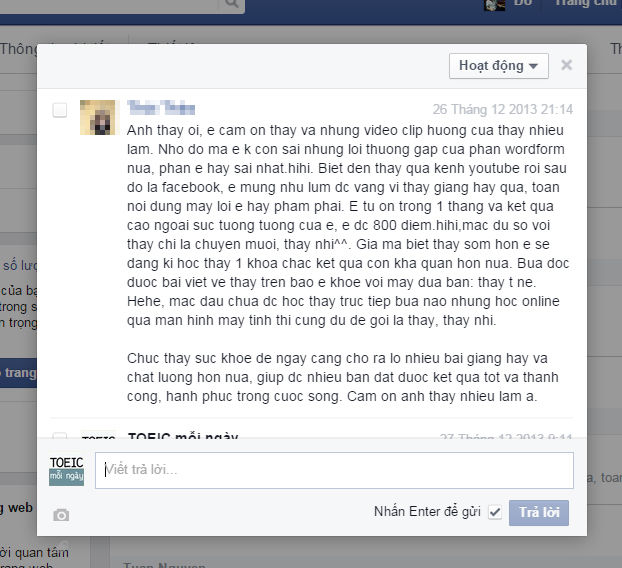Open the user profile picture in the top bar
The width and height of the screenshot is (622, 568).
pos(495,4)
